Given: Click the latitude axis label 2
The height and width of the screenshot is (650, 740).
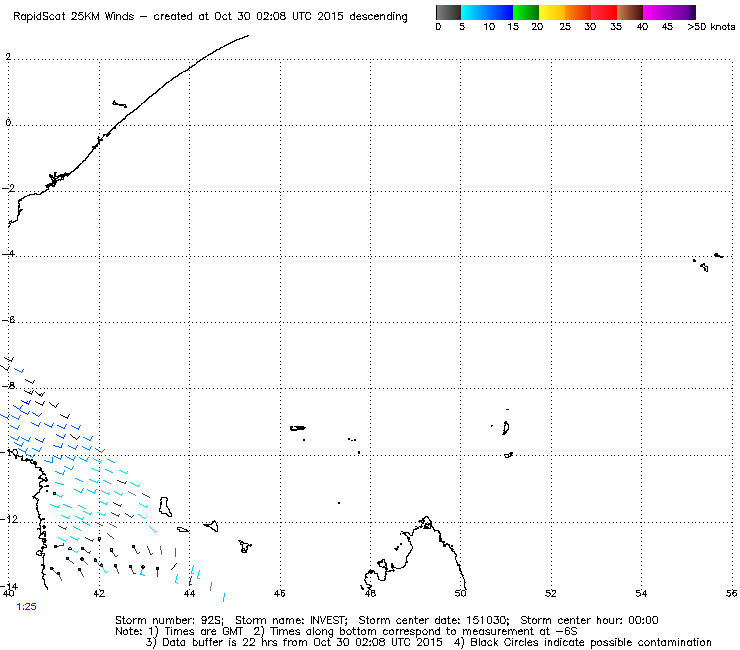Looking at the screenshot, I should (x=8, y=57).
